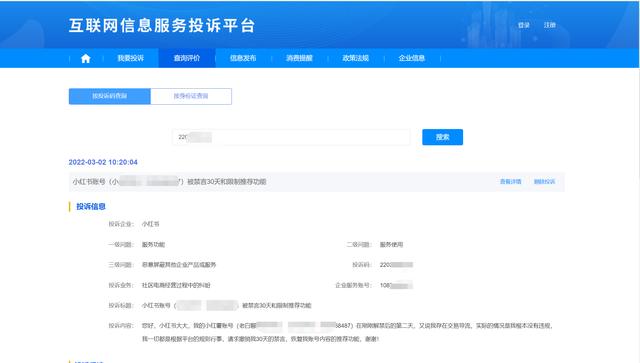Switch to 按投诉码查询 tab
The width and height of the screenshot is (640, 363).
pos(110,96)
